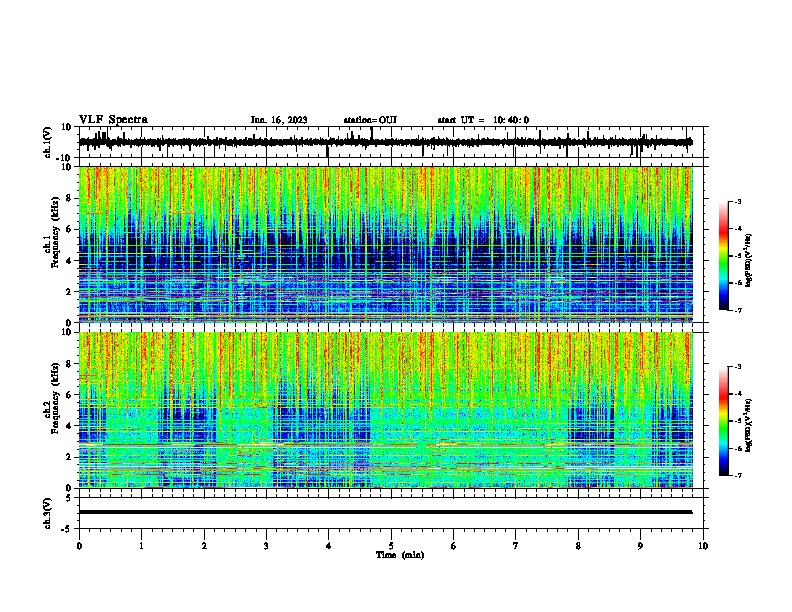
Task: Click the ch.2 color scale log(PSD) unit label
Action: [x=749, y=425]
